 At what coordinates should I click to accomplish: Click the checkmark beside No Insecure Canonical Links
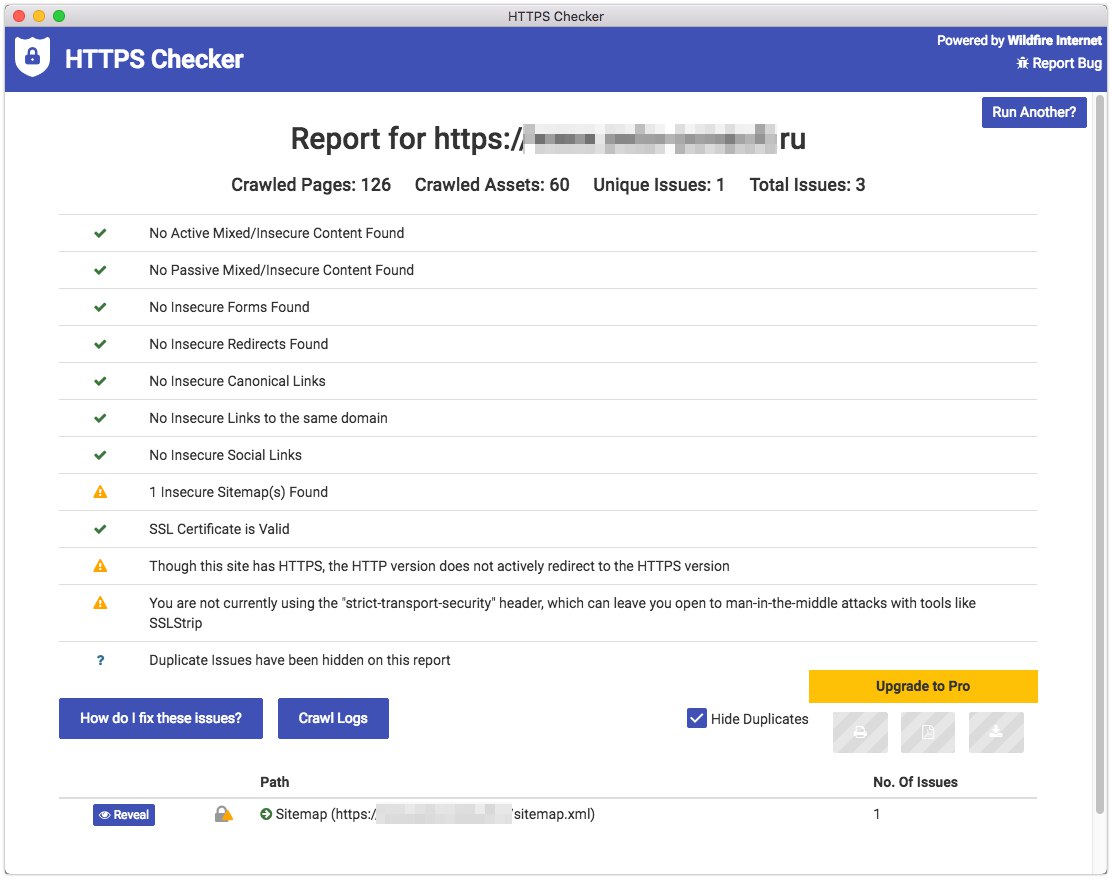(101, 380)
